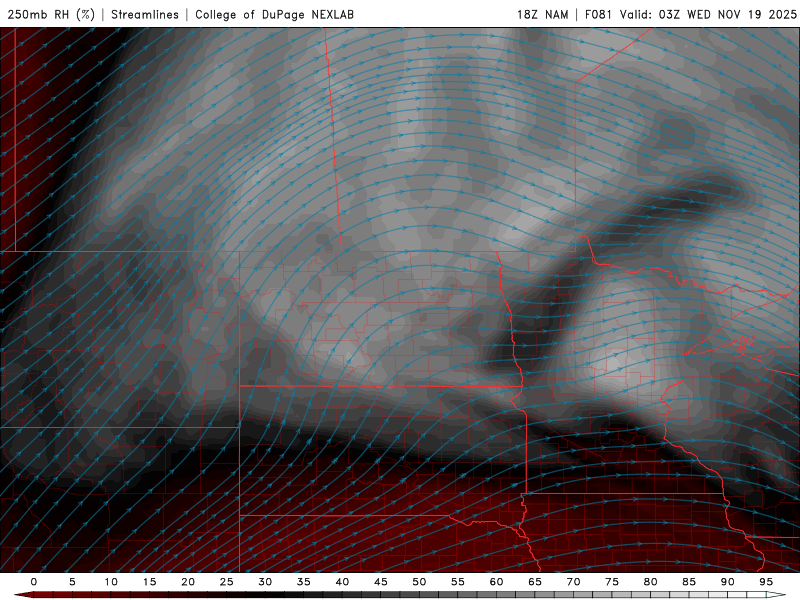Click the "18Z NAM" model run label
The height and width of the screenshot is (600, 800).
(x=542, y=14)
